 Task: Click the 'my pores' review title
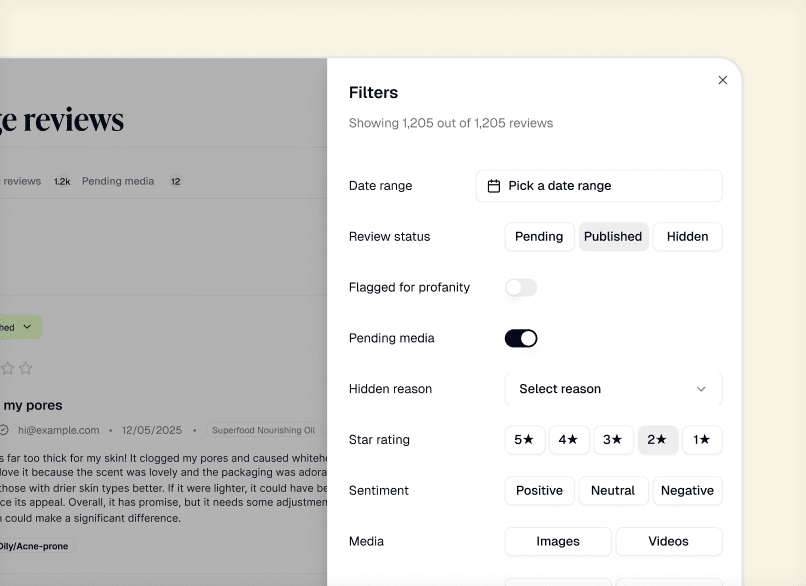click(x=33, y=406)
